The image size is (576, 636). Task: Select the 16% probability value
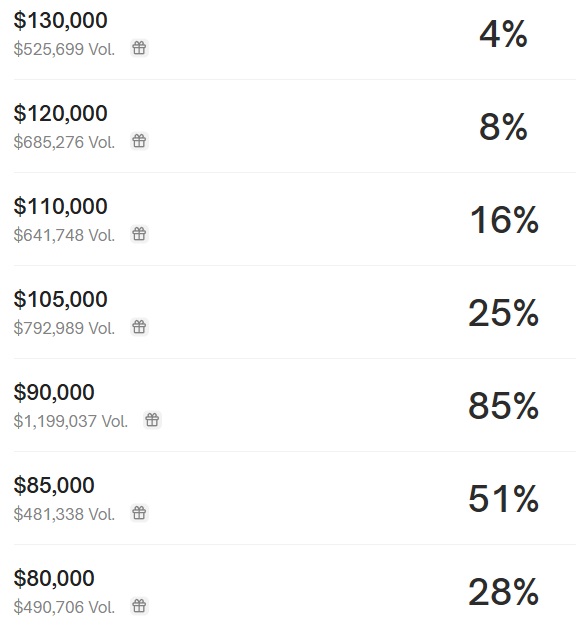tap(504, 220)
